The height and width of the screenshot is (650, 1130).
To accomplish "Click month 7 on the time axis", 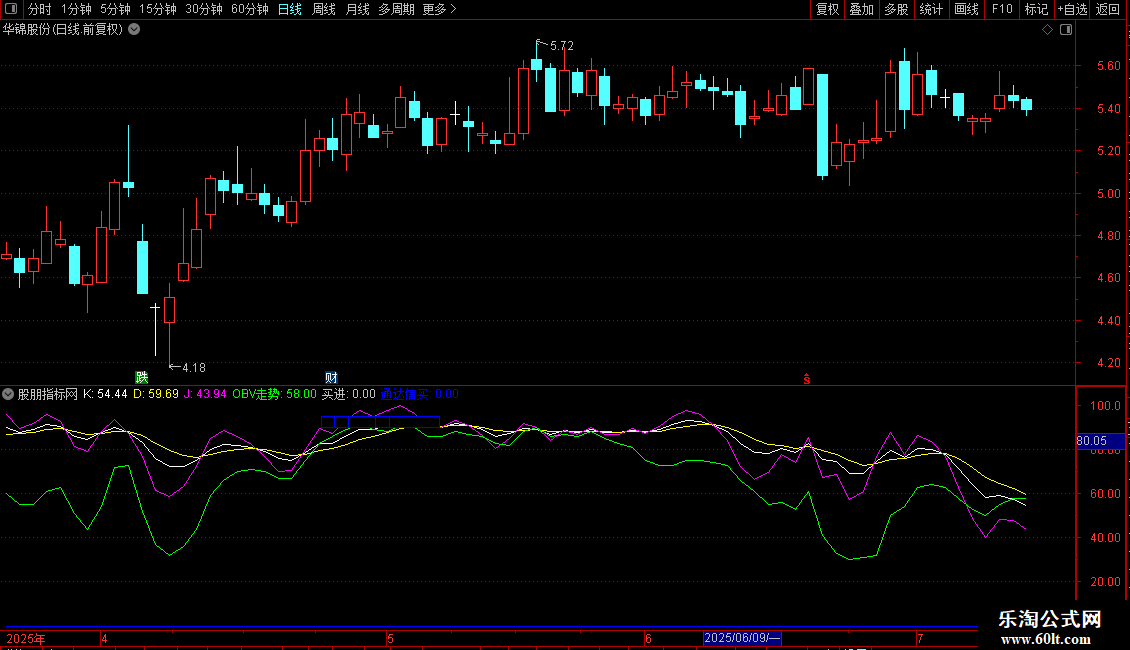I will (x=920, y=638).
